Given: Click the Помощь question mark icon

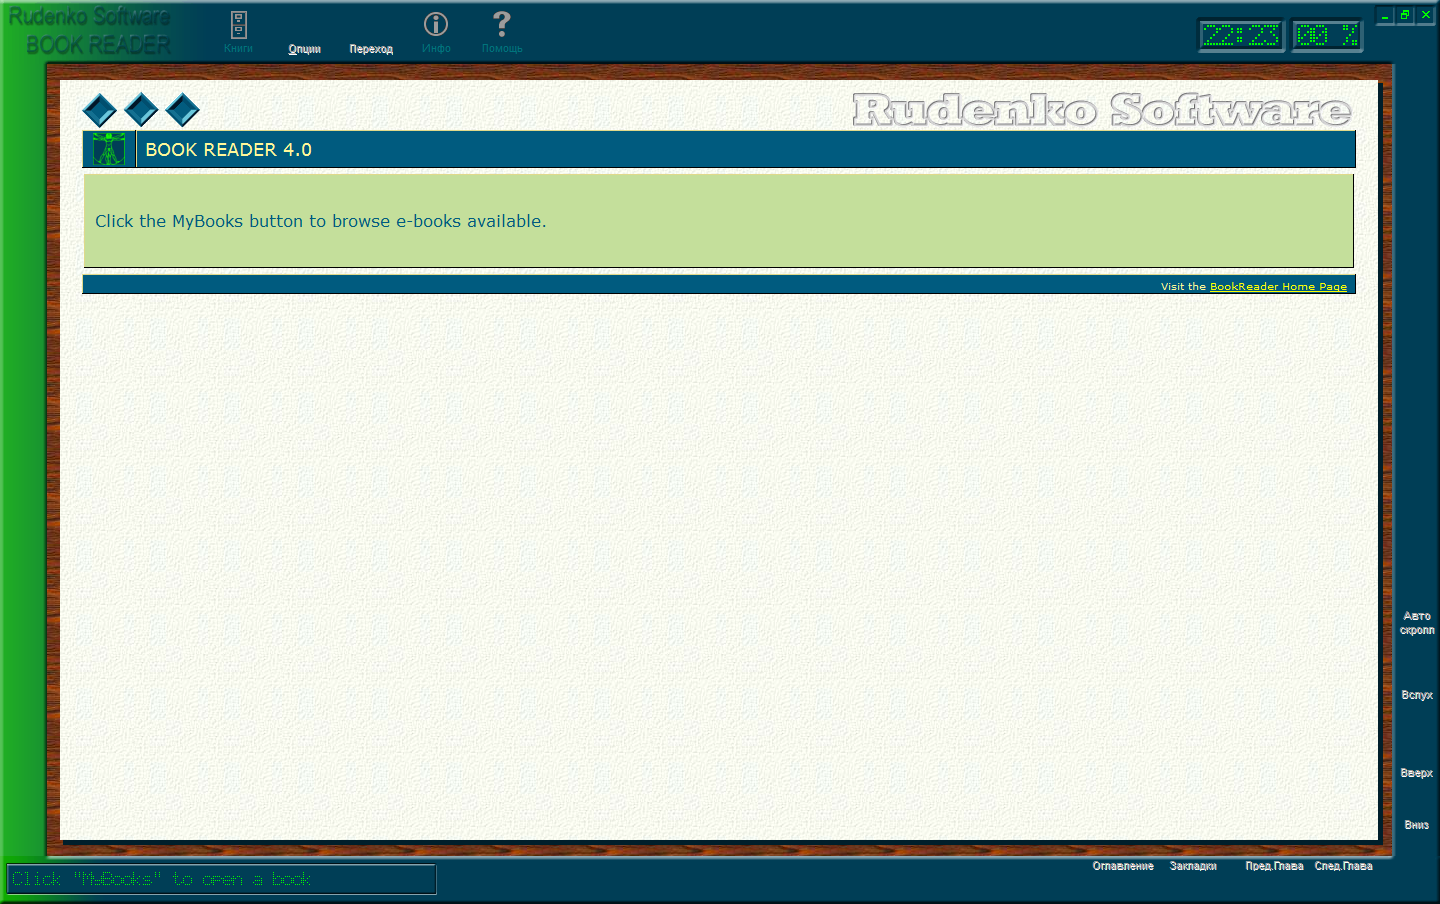Looking at the screenshot, I should (x=502, y=31).
